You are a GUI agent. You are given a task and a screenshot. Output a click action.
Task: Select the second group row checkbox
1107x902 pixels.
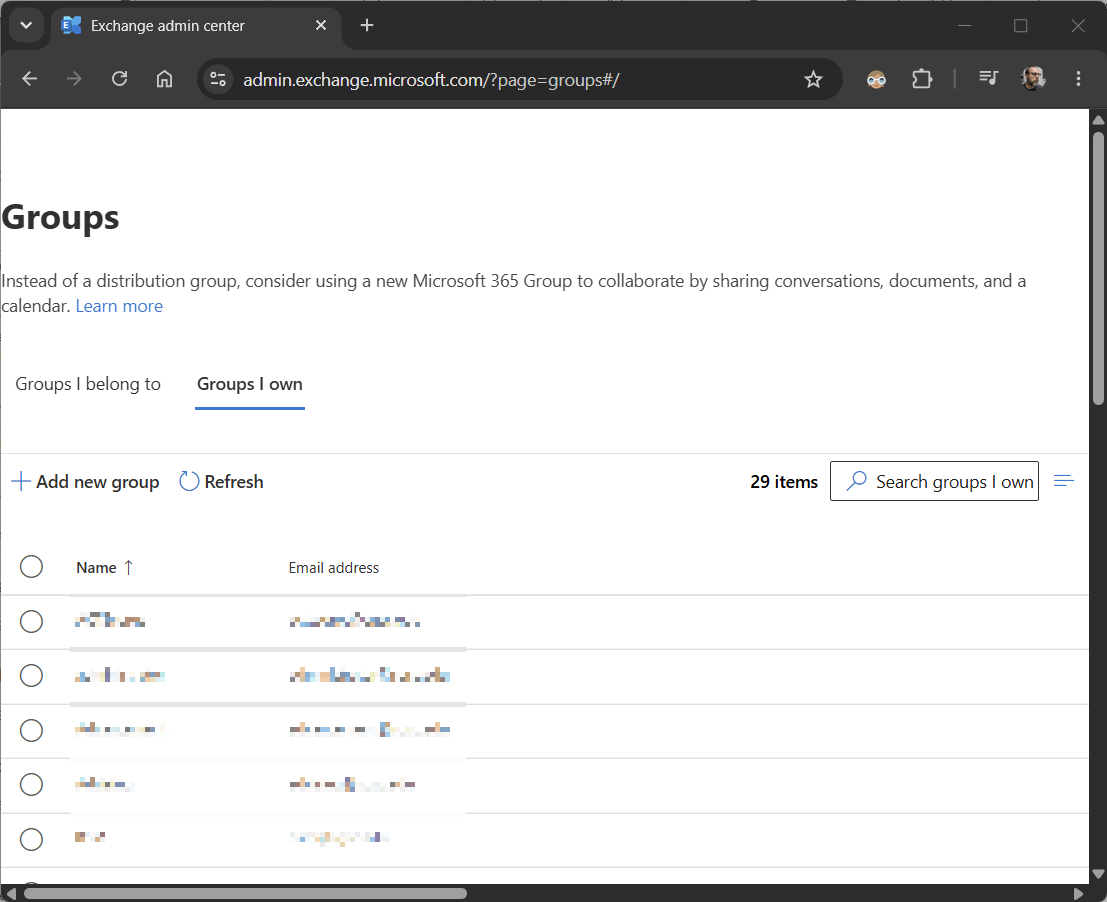[x=31, y=675]
